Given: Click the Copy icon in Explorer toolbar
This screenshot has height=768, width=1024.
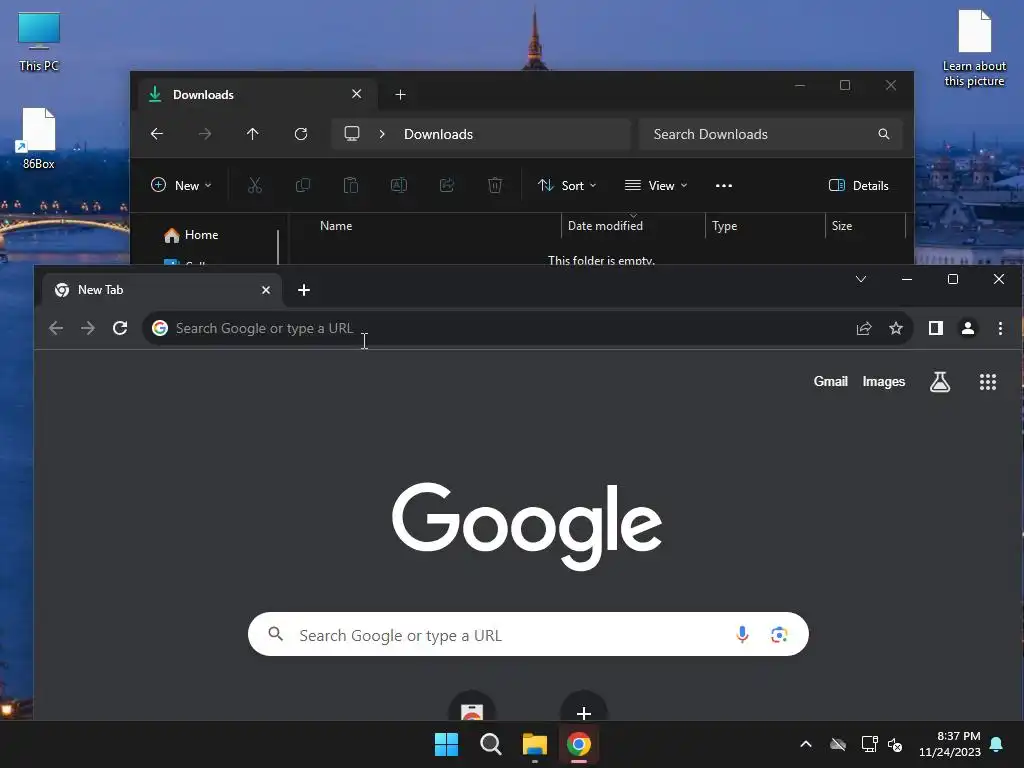Looking at the screenshot, I should 302,185.
